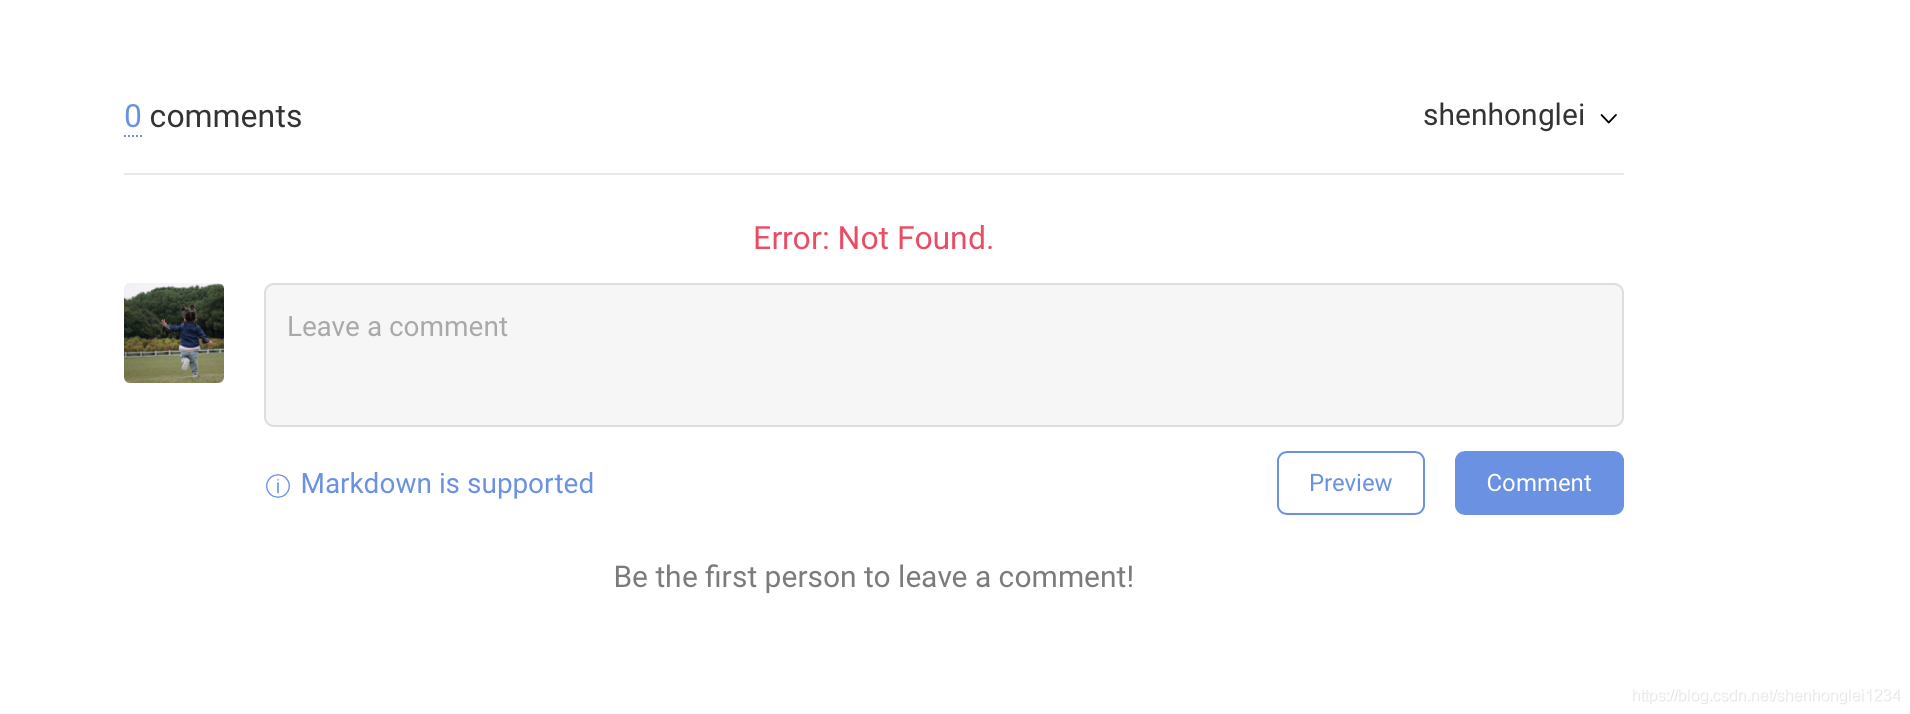Screen dimensions: 1910x714
Task: Click the 'Be the first person' notice
Action: tap(873, 577)
